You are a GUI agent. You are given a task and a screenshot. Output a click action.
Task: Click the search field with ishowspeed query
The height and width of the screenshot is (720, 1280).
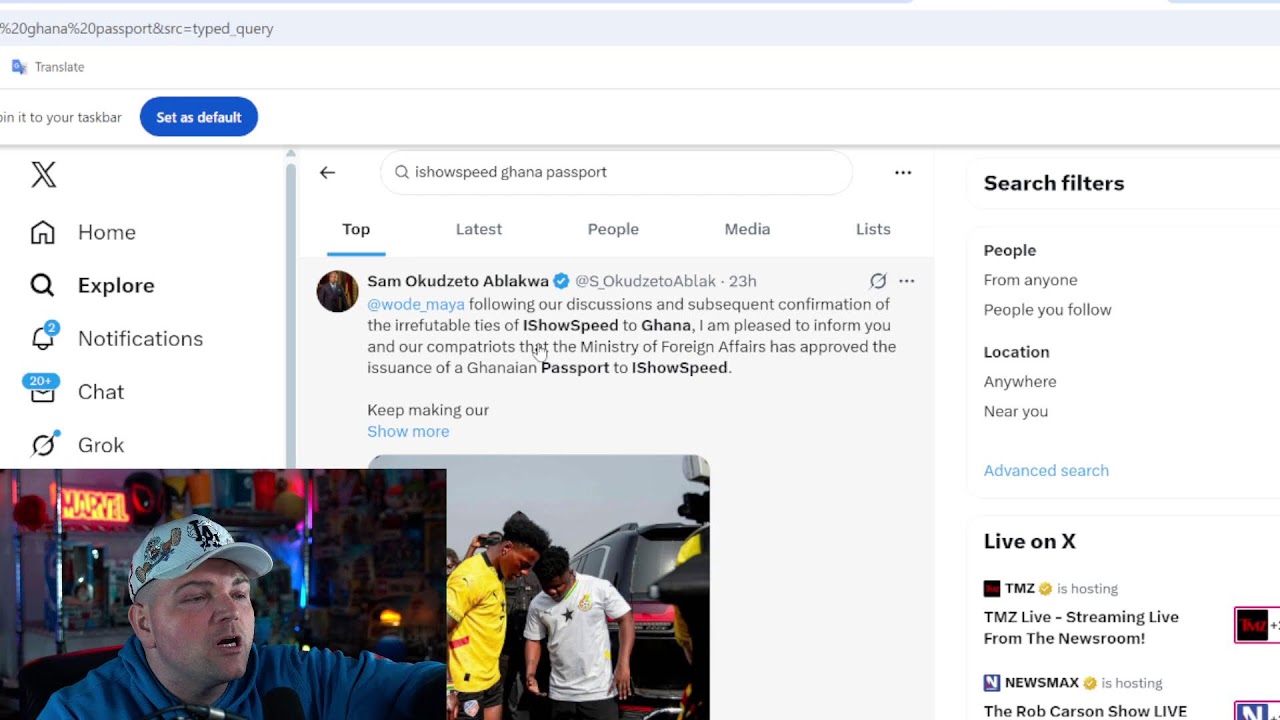coord(616,172)
